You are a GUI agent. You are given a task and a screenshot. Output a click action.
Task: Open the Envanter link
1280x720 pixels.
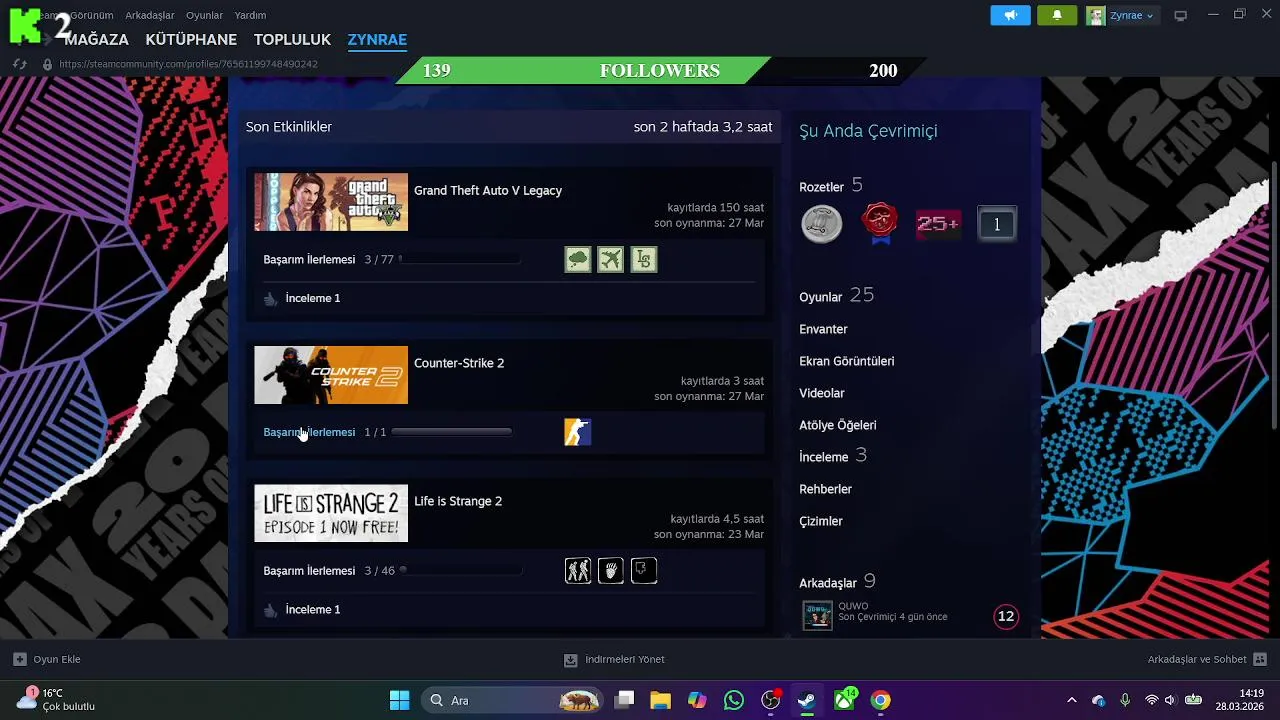(823, 329)
